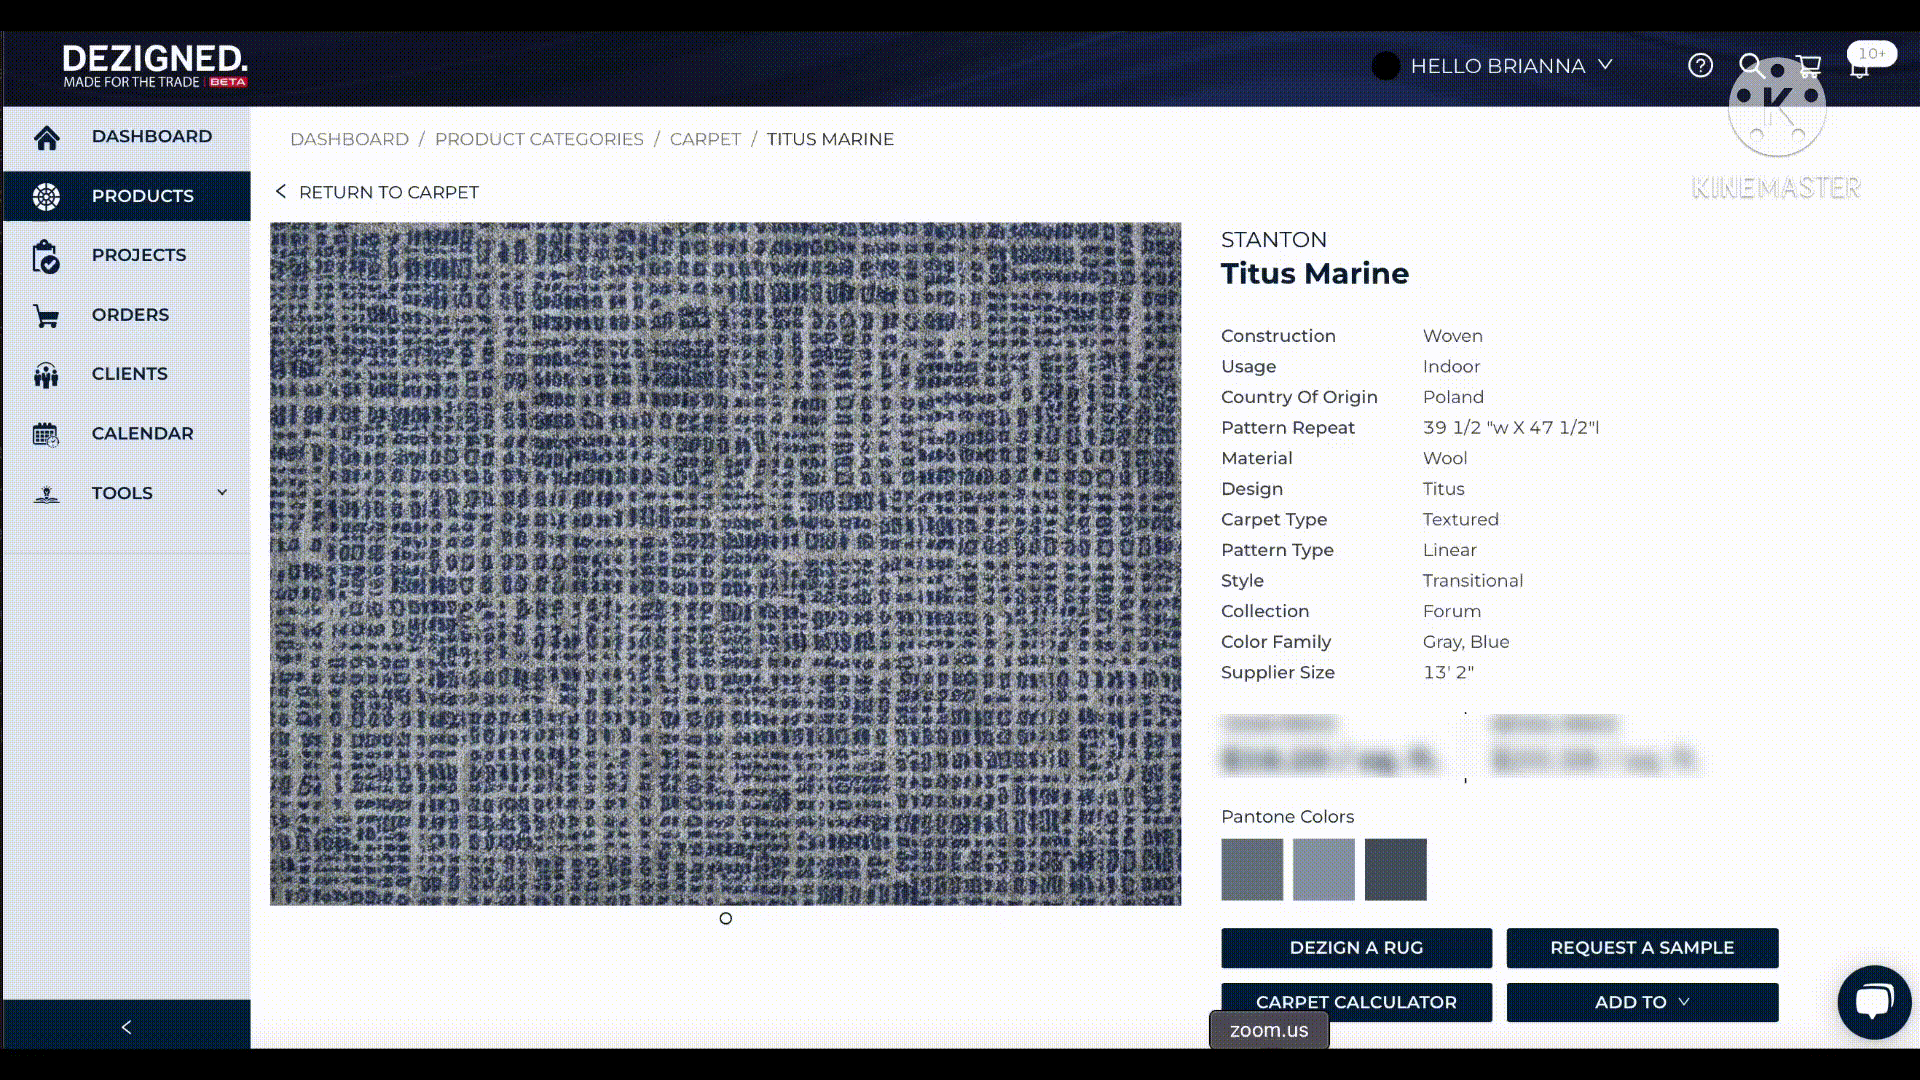Select the light gray Pantone swatch
This screenshot has width=1920, height=1080.
1324,869
